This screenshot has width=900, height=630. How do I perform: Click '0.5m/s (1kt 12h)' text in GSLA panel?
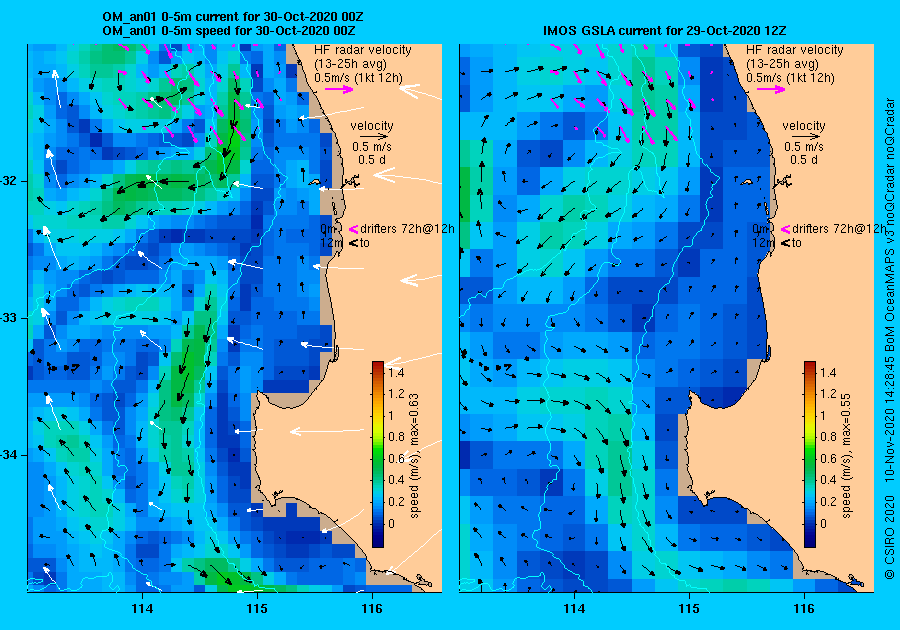(x=790, y=77)
